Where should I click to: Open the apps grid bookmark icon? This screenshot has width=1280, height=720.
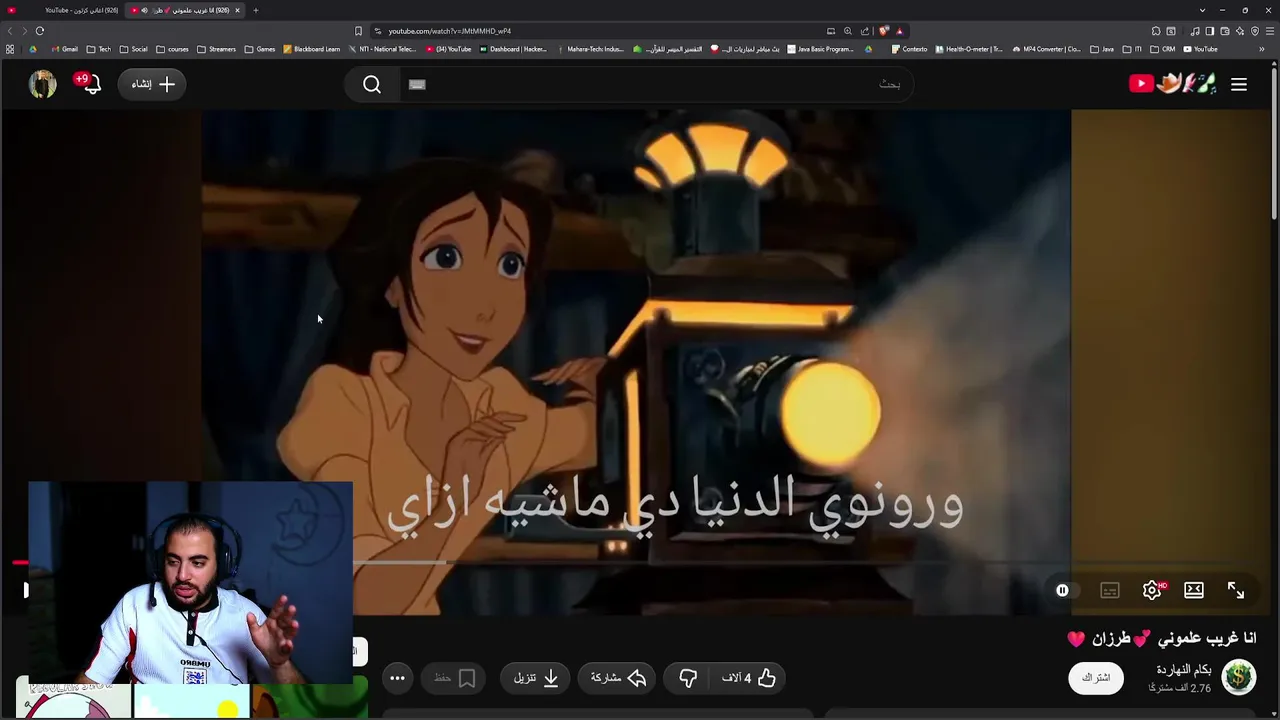click(10, 49)
